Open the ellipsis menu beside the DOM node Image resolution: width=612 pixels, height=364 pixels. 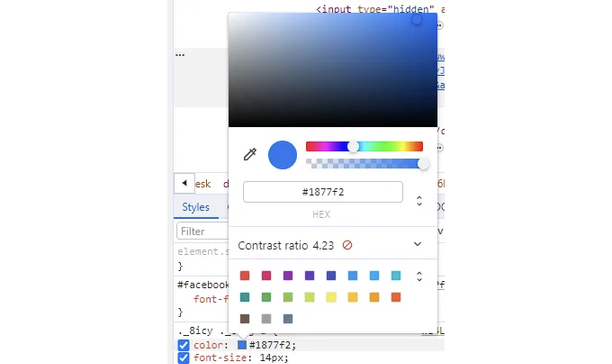[x=180, y=55]
